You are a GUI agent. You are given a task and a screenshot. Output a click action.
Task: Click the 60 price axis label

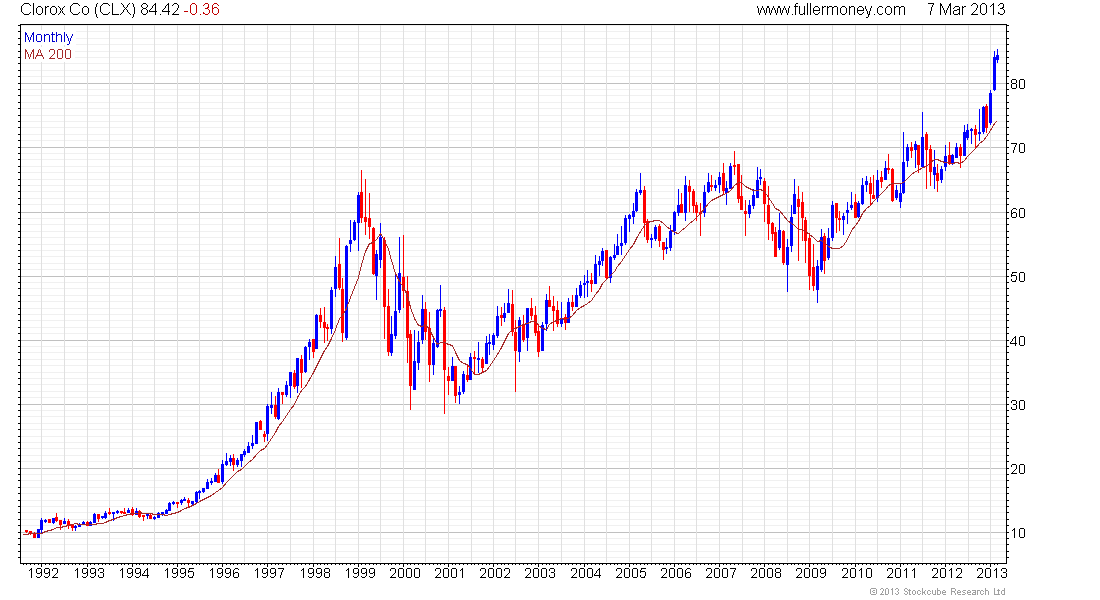(x=1017, y=213)
